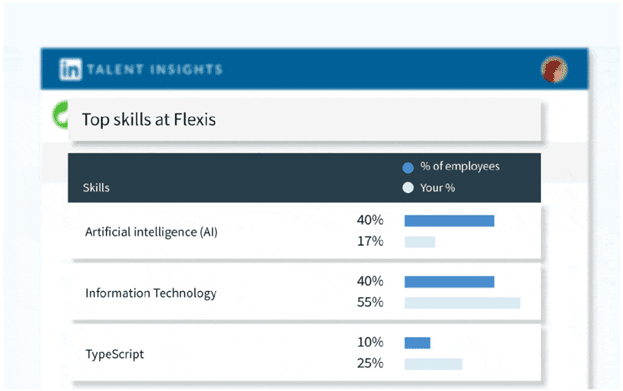Click the 40% employees bar for Information Technology
The width and height of the screenshot is (623, 391).
tap(449, 282)
